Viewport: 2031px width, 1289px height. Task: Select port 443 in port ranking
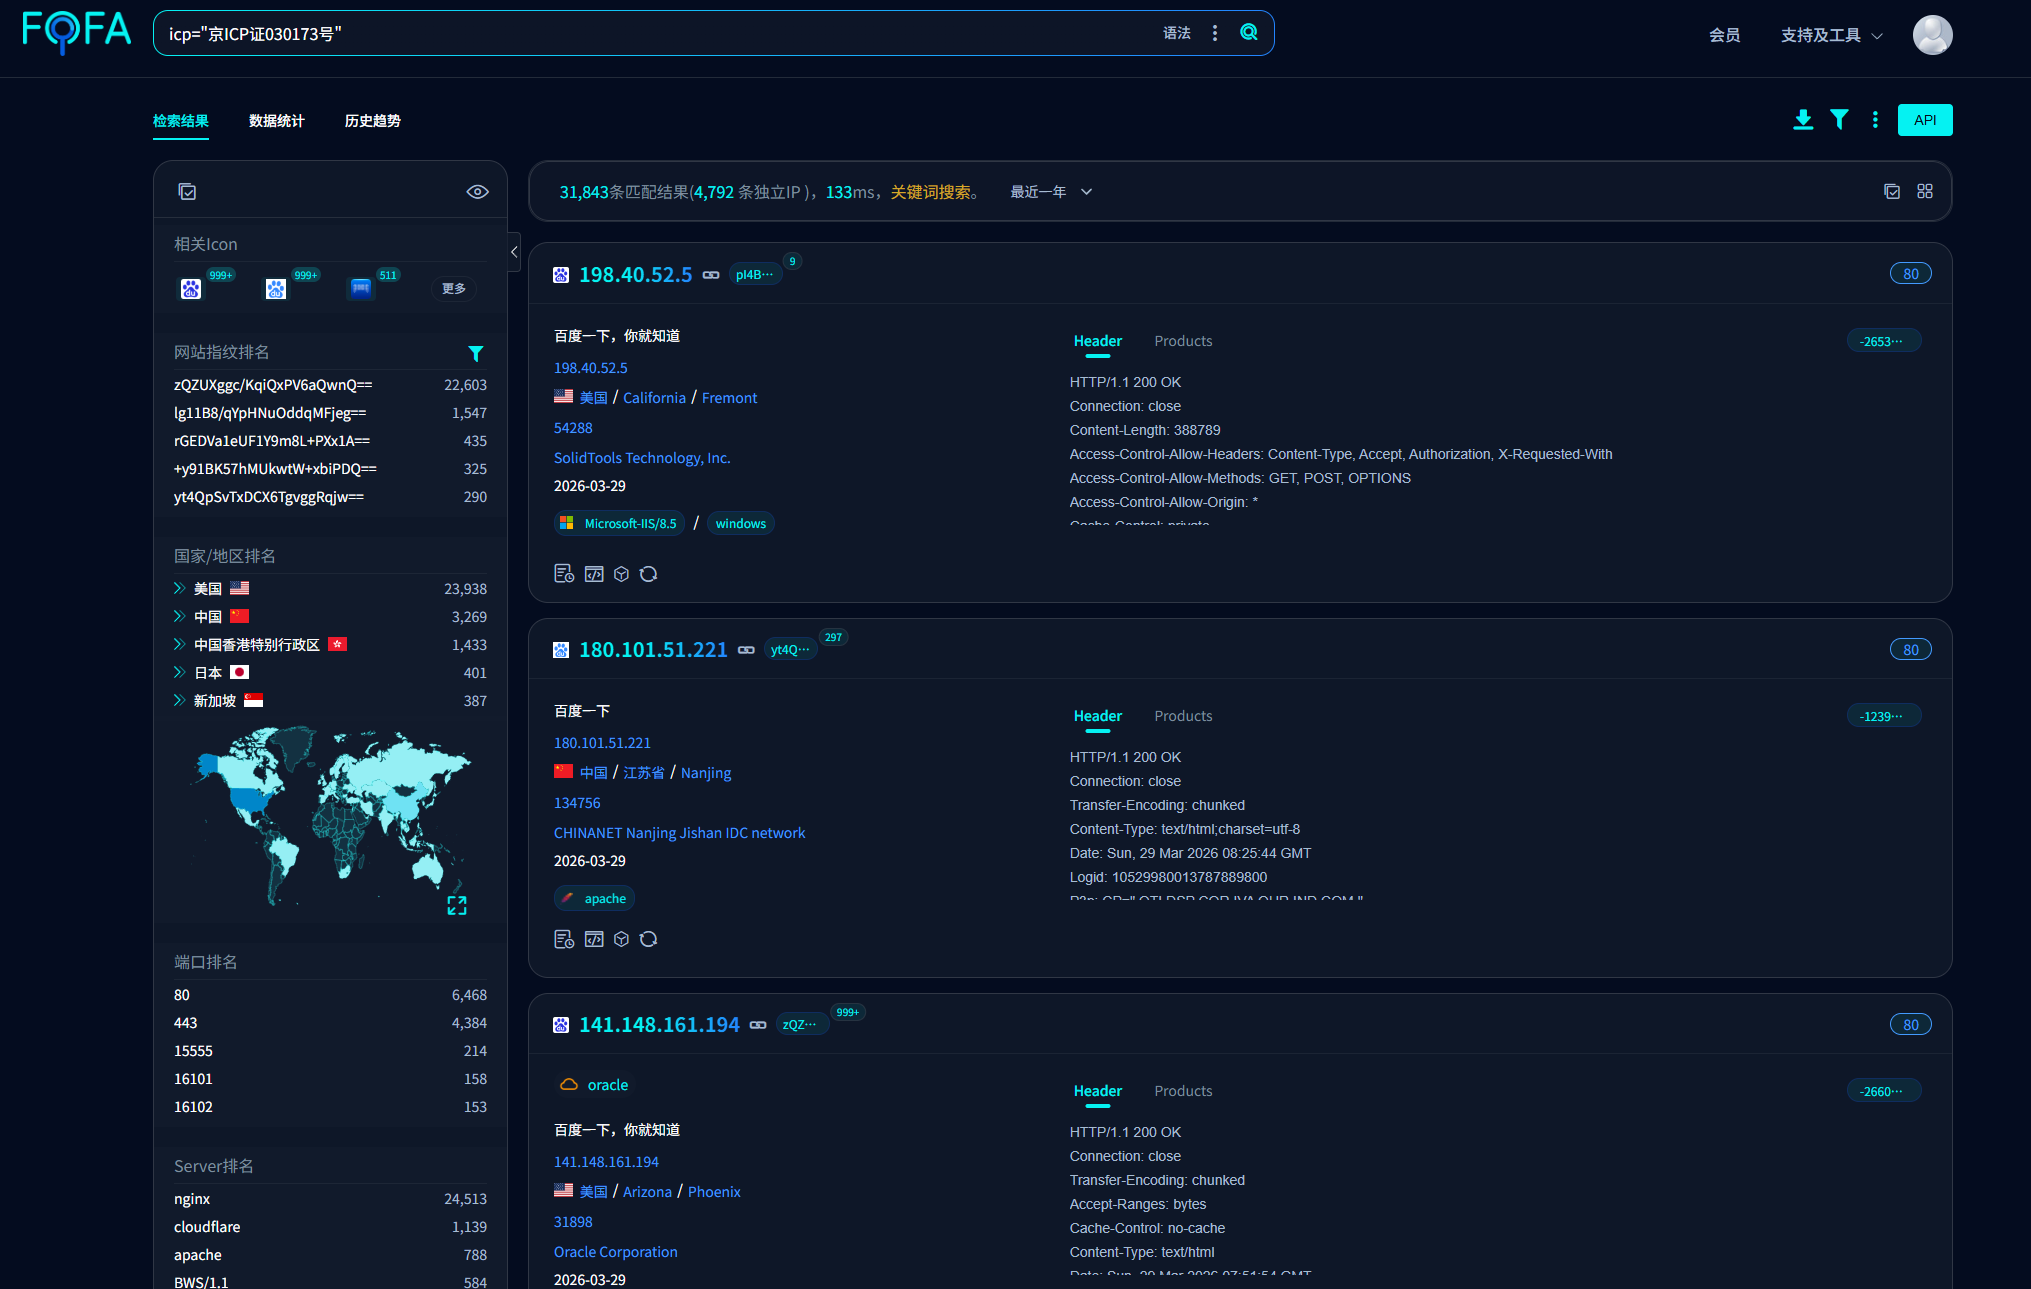330,1023
